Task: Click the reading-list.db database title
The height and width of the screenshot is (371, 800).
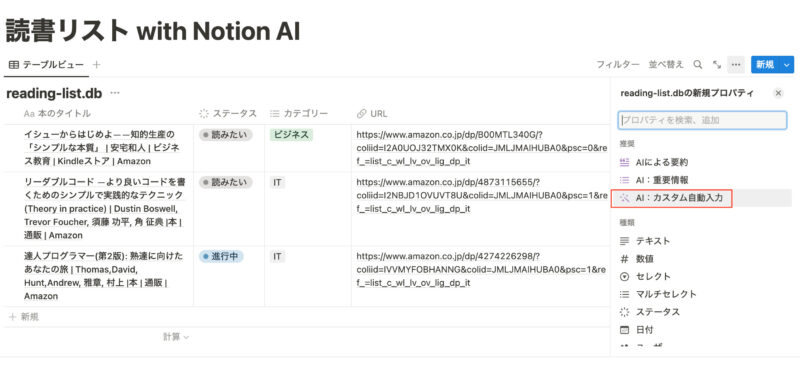Action: pos(54,93)
